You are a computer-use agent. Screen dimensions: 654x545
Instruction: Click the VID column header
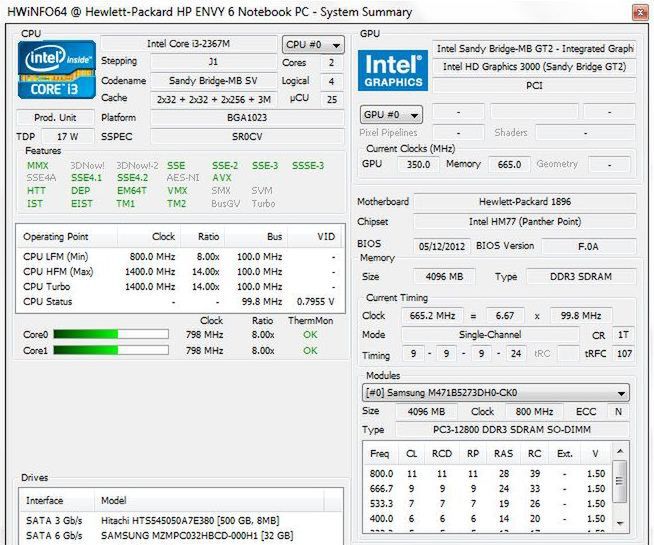tap(315, 236)
